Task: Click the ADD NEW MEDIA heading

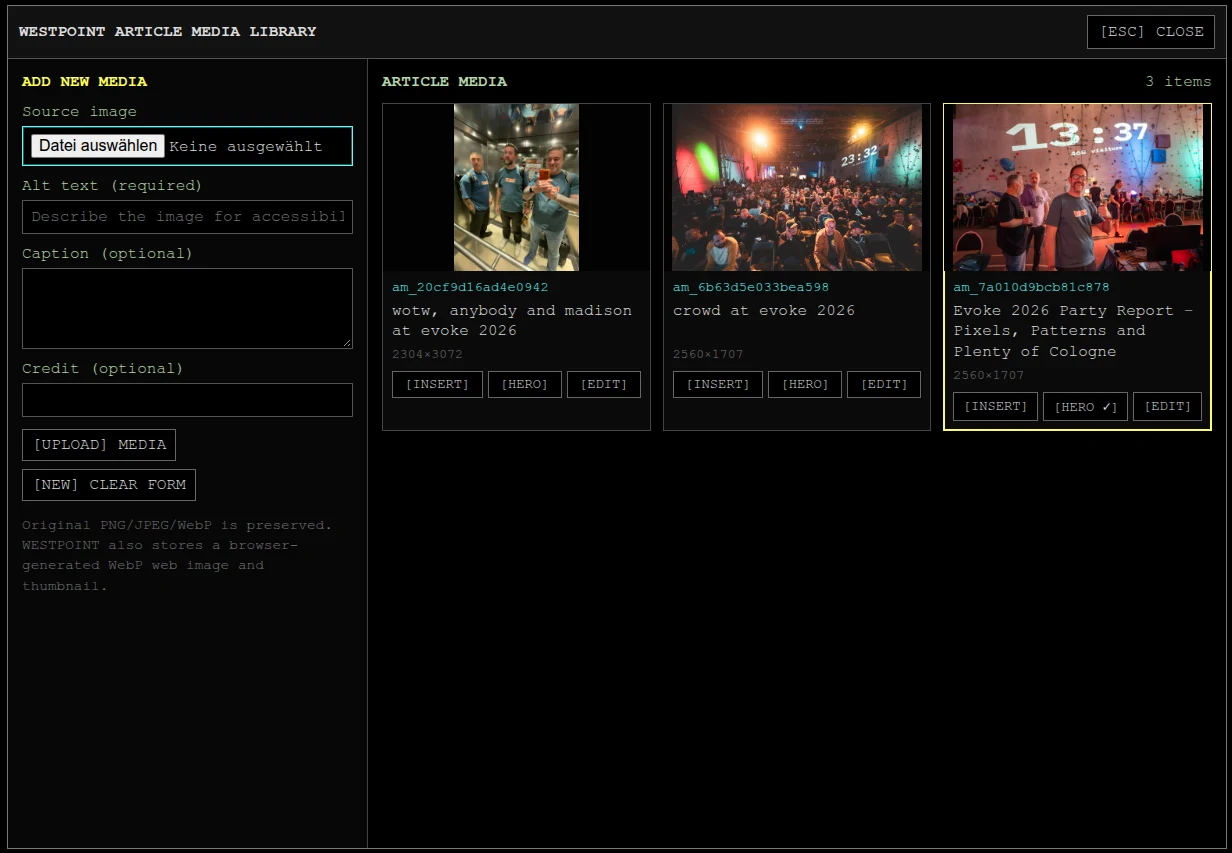Action: click(x=84, y=82)
